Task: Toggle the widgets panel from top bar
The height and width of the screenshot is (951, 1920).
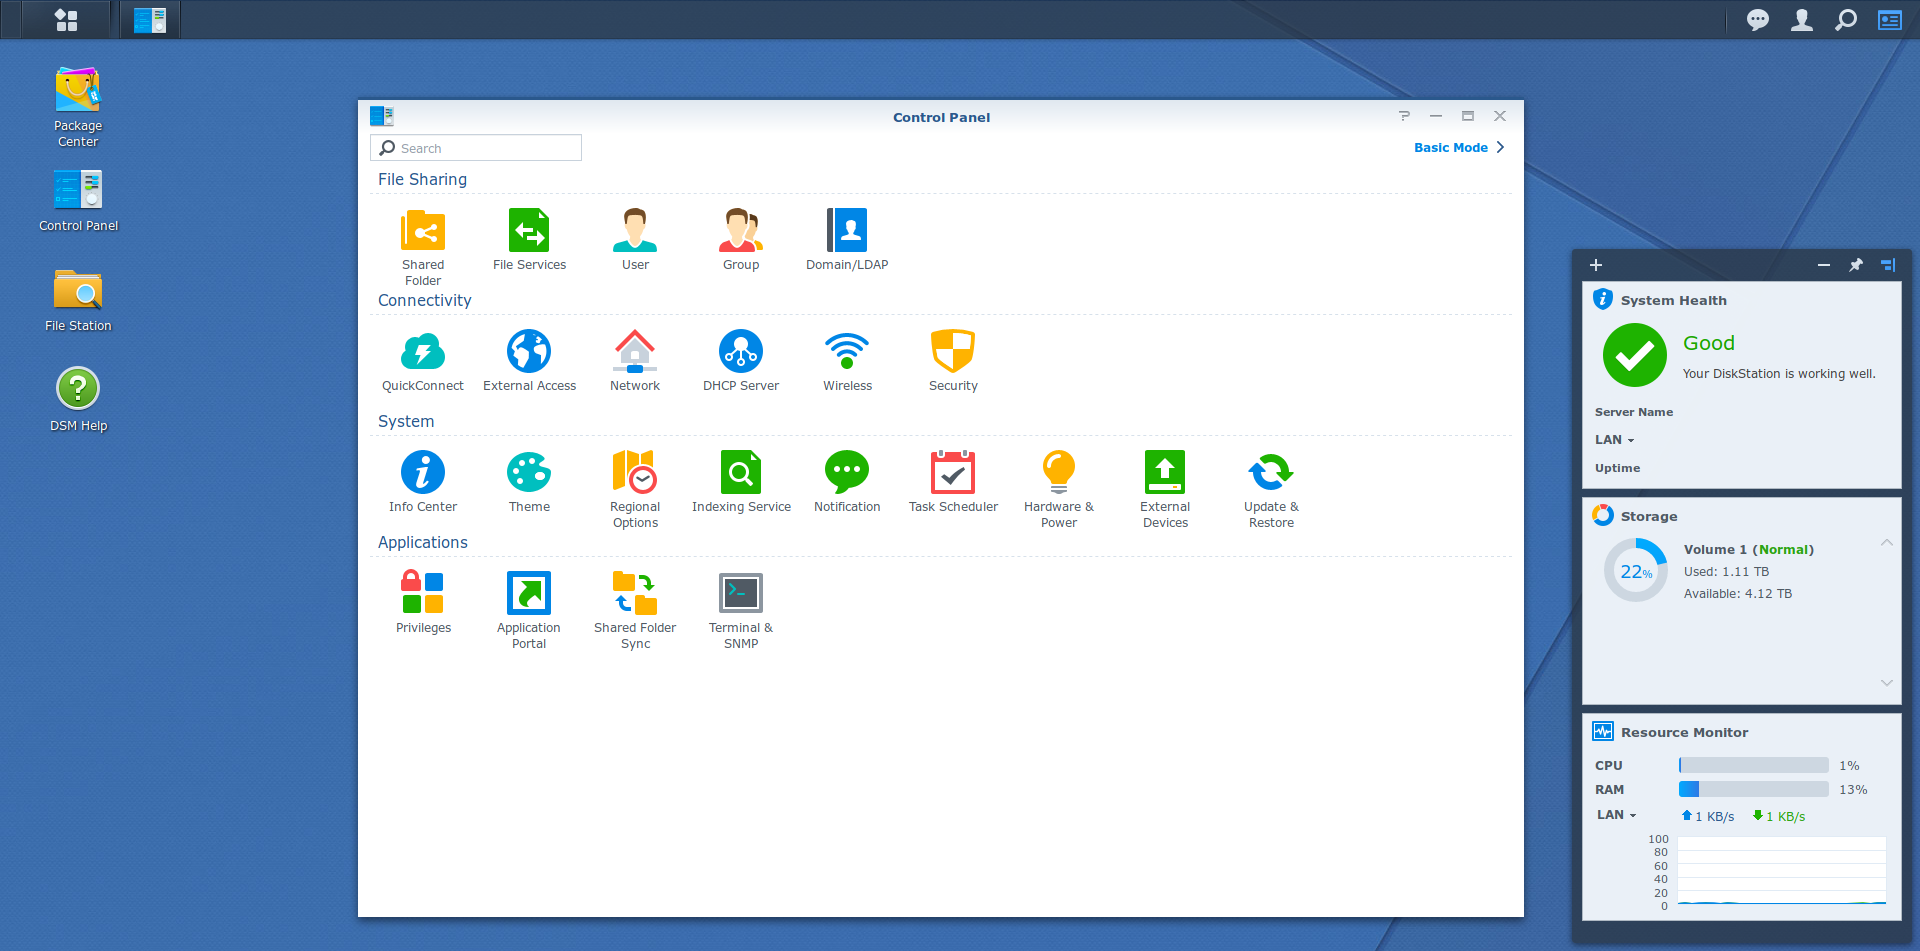Action: 1889,20
